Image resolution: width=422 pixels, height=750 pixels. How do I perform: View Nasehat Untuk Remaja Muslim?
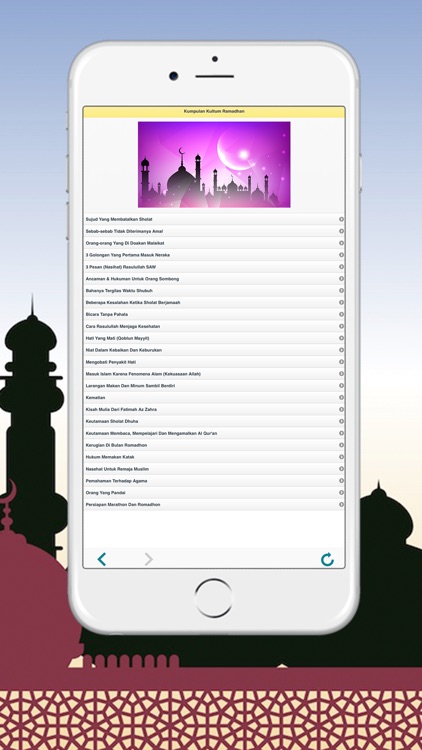tap(214, 469)
